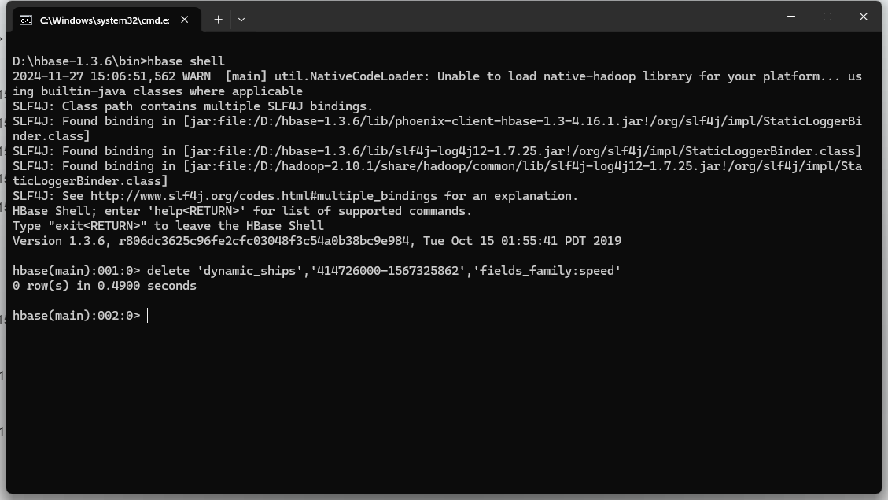
Task: Click the NativeCodeLoader WARN message
Action: tap(437, 83)
